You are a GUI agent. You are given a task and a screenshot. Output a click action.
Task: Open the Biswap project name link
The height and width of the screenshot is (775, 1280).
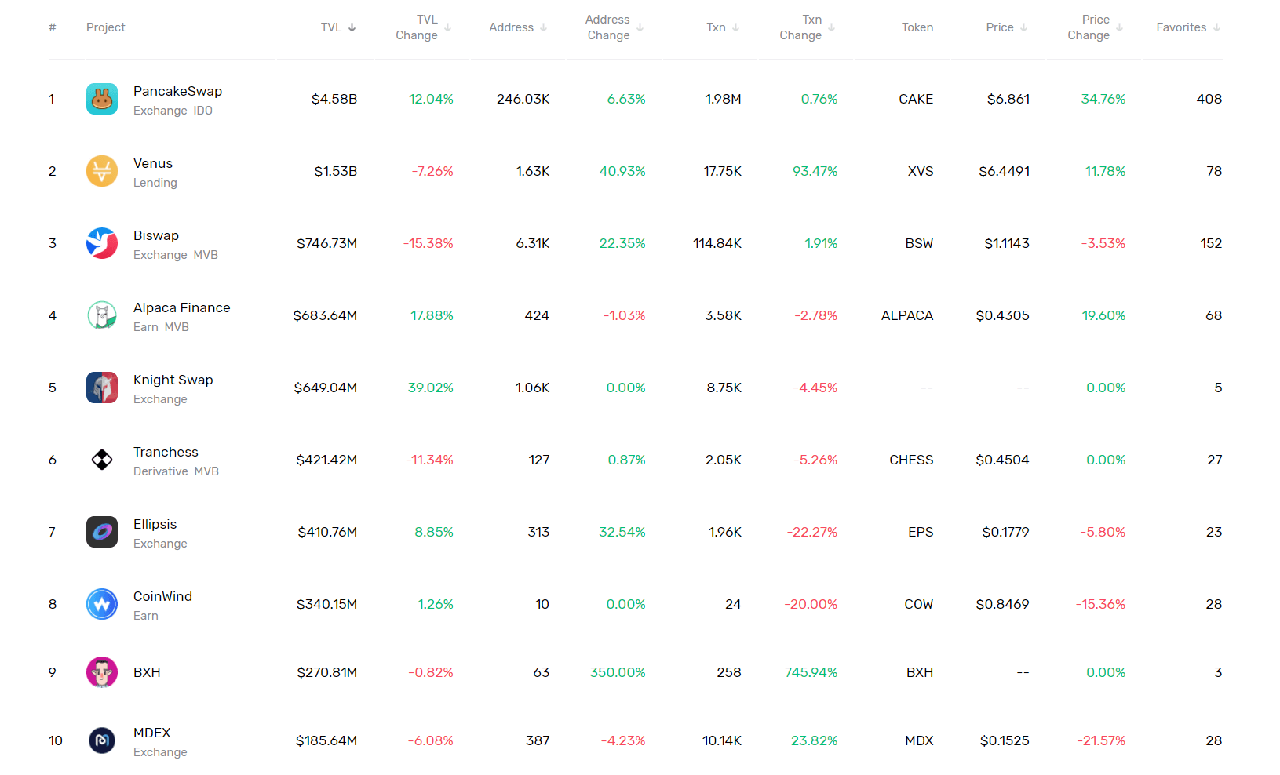(x=156, y=235)
